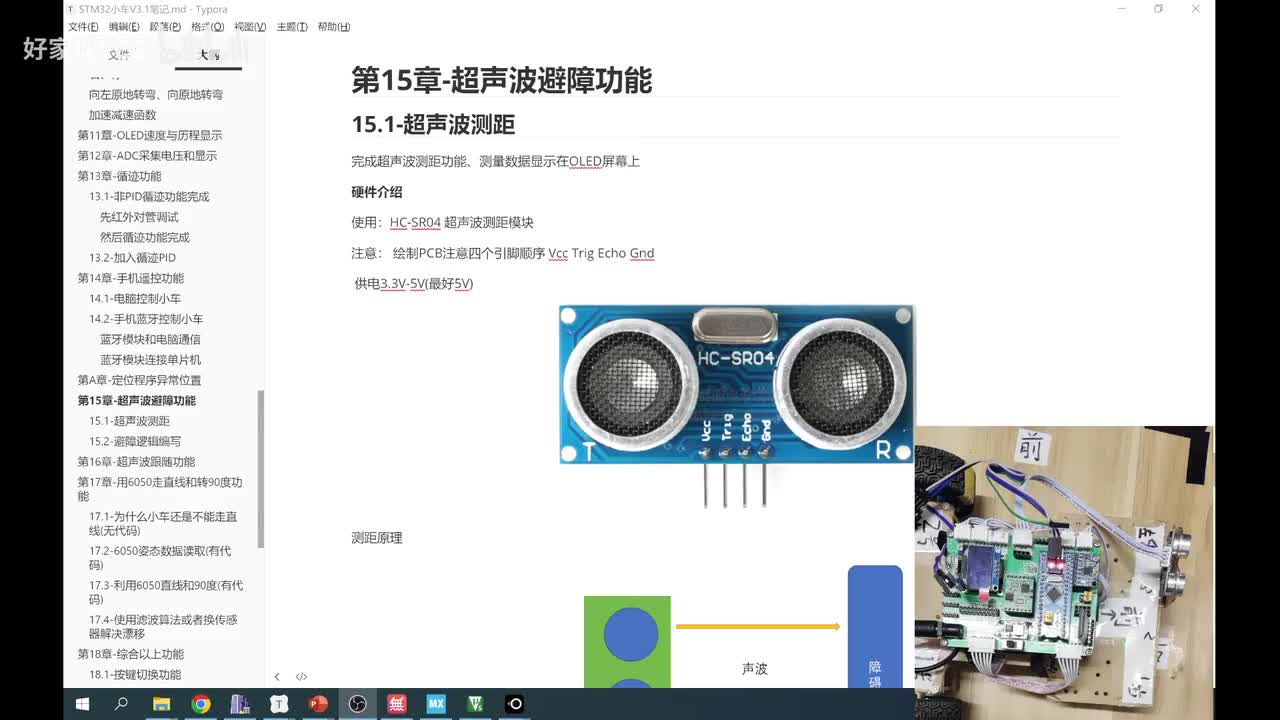Jump to 第17章-用6050走直线和转90度功能
Image resolution: width=1280 pixels, height=720 pixels.
[160, 489]
